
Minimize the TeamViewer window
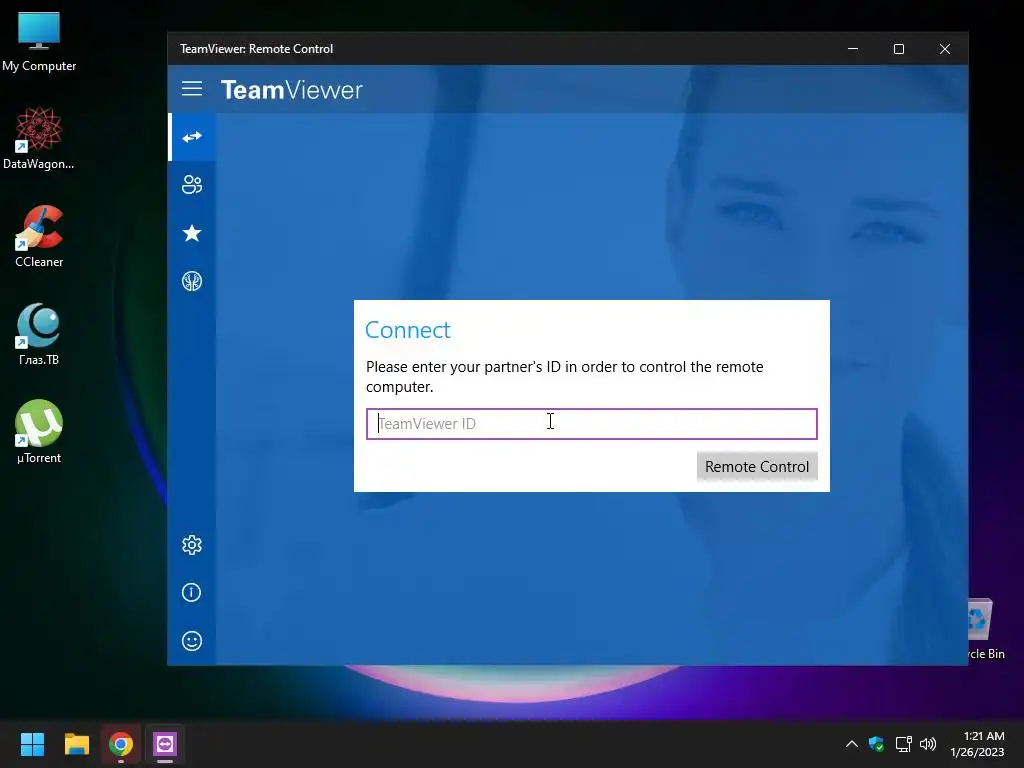853,49
